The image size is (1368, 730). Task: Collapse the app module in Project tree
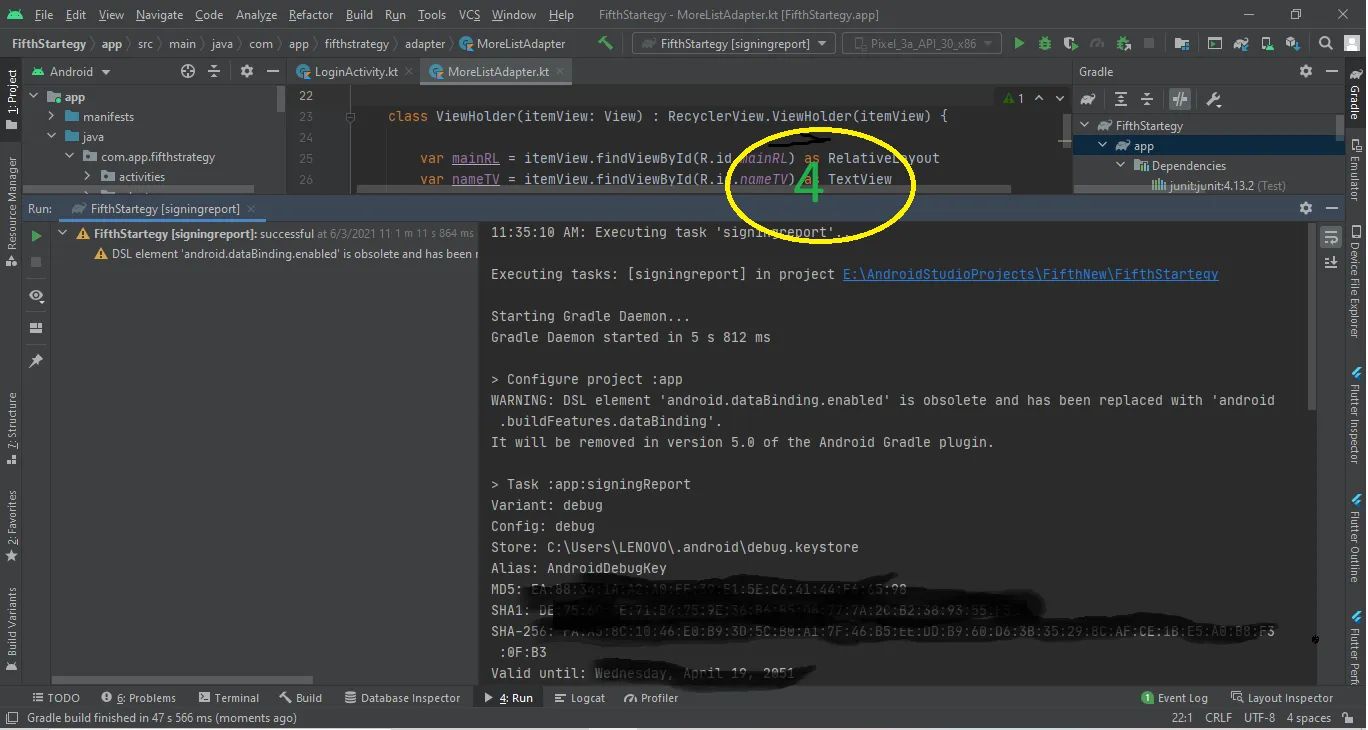click(34, 97)
